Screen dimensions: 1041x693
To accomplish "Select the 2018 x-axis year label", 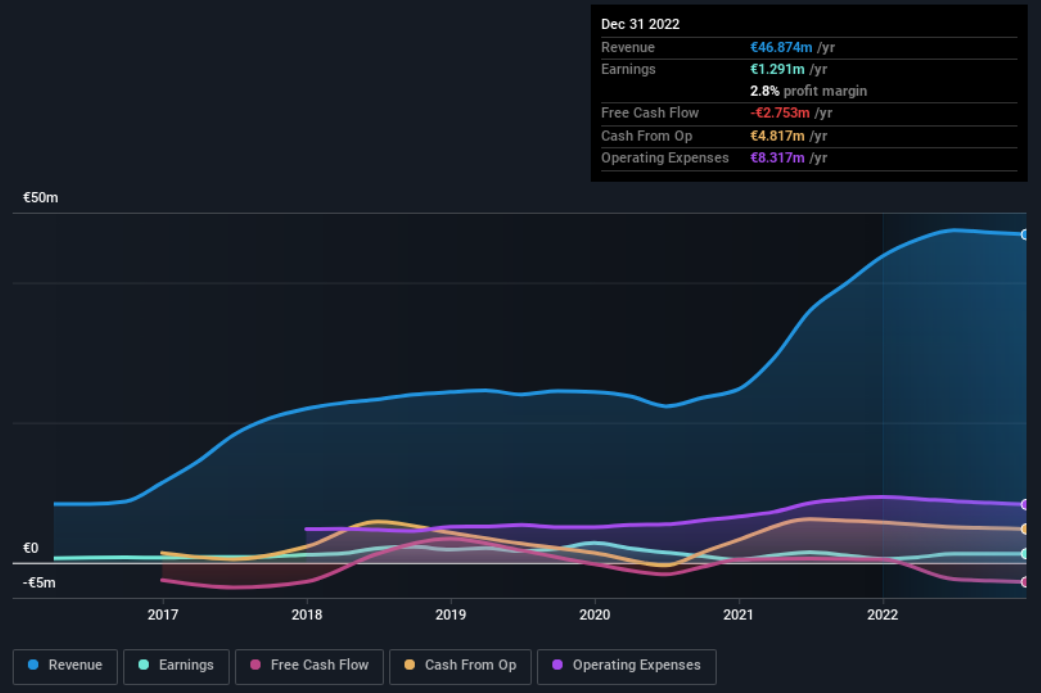I will pyautogui.click(x=307, y=615).
